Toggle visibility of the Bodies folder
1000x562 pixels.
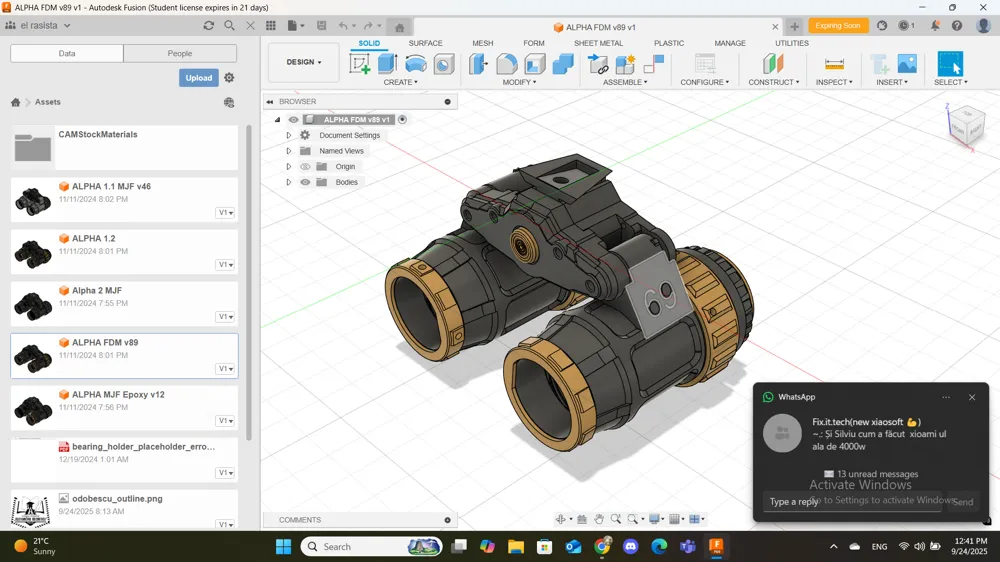point(305,182)
